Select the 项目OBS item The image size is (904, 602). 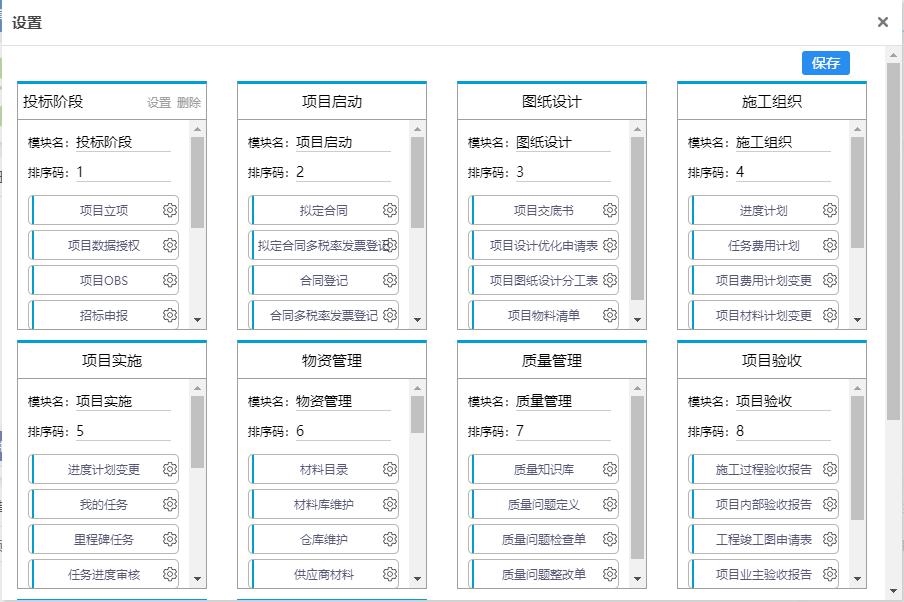tap(104, 280)
